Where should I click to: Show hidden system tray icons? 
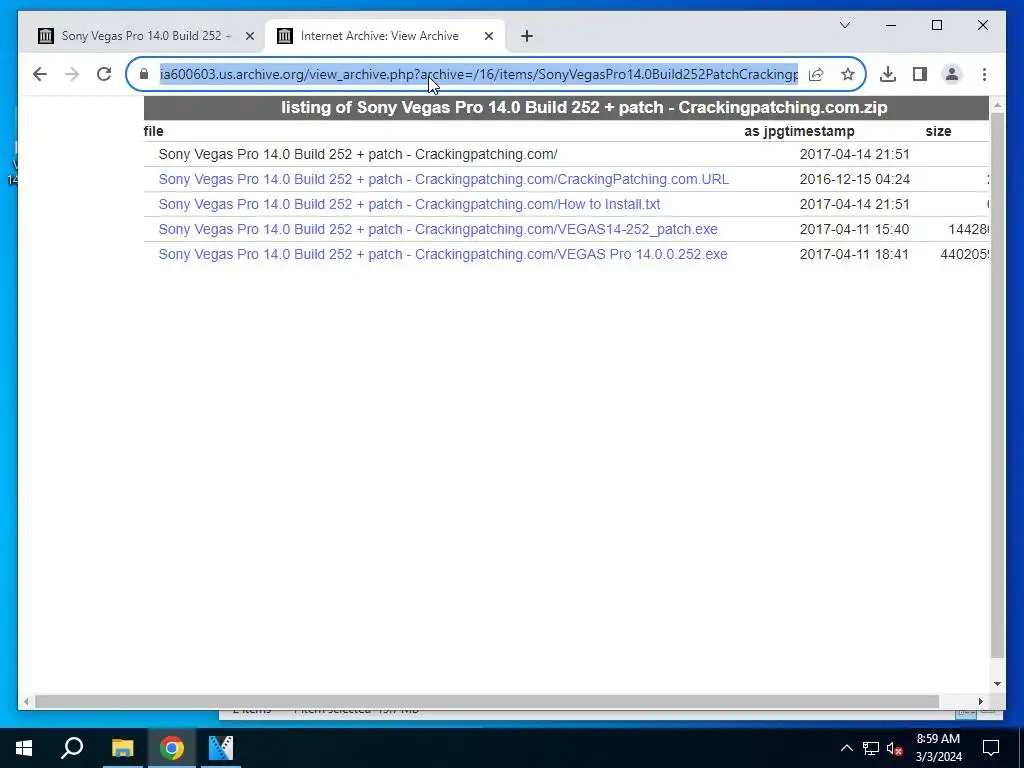click(x=846, y=748)
